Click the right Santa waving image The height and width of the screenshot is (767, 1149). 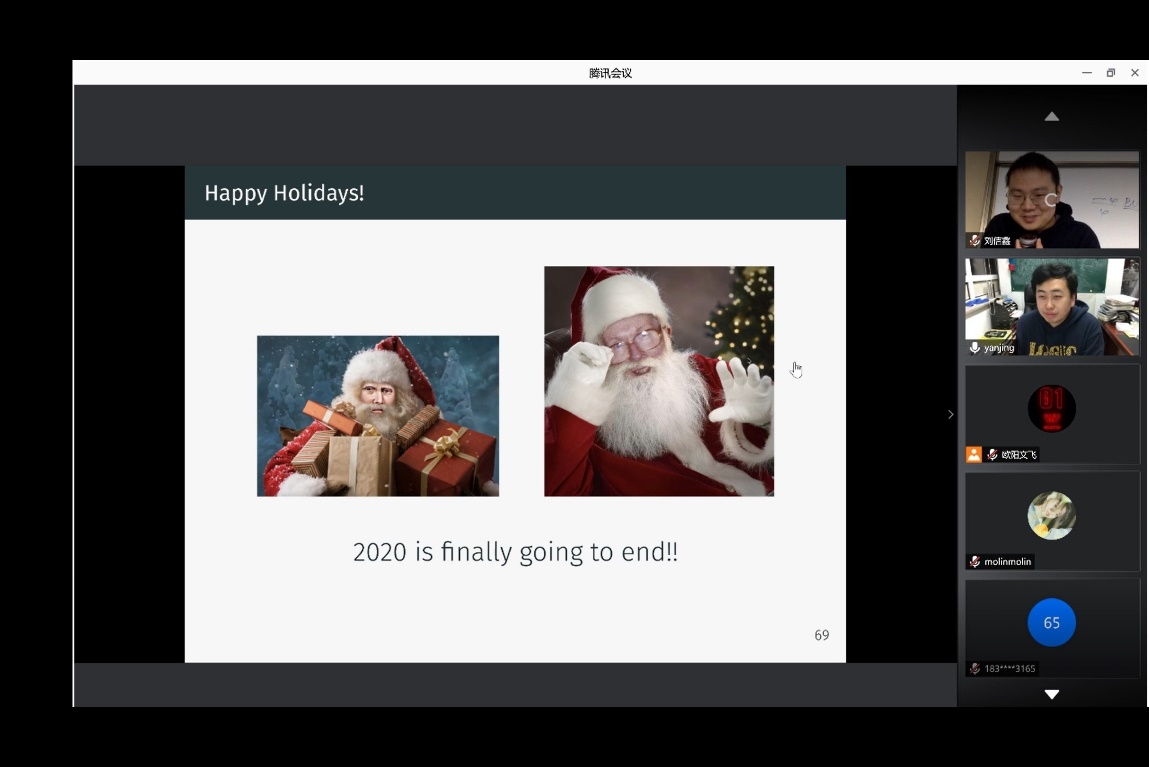coord(658,381)
